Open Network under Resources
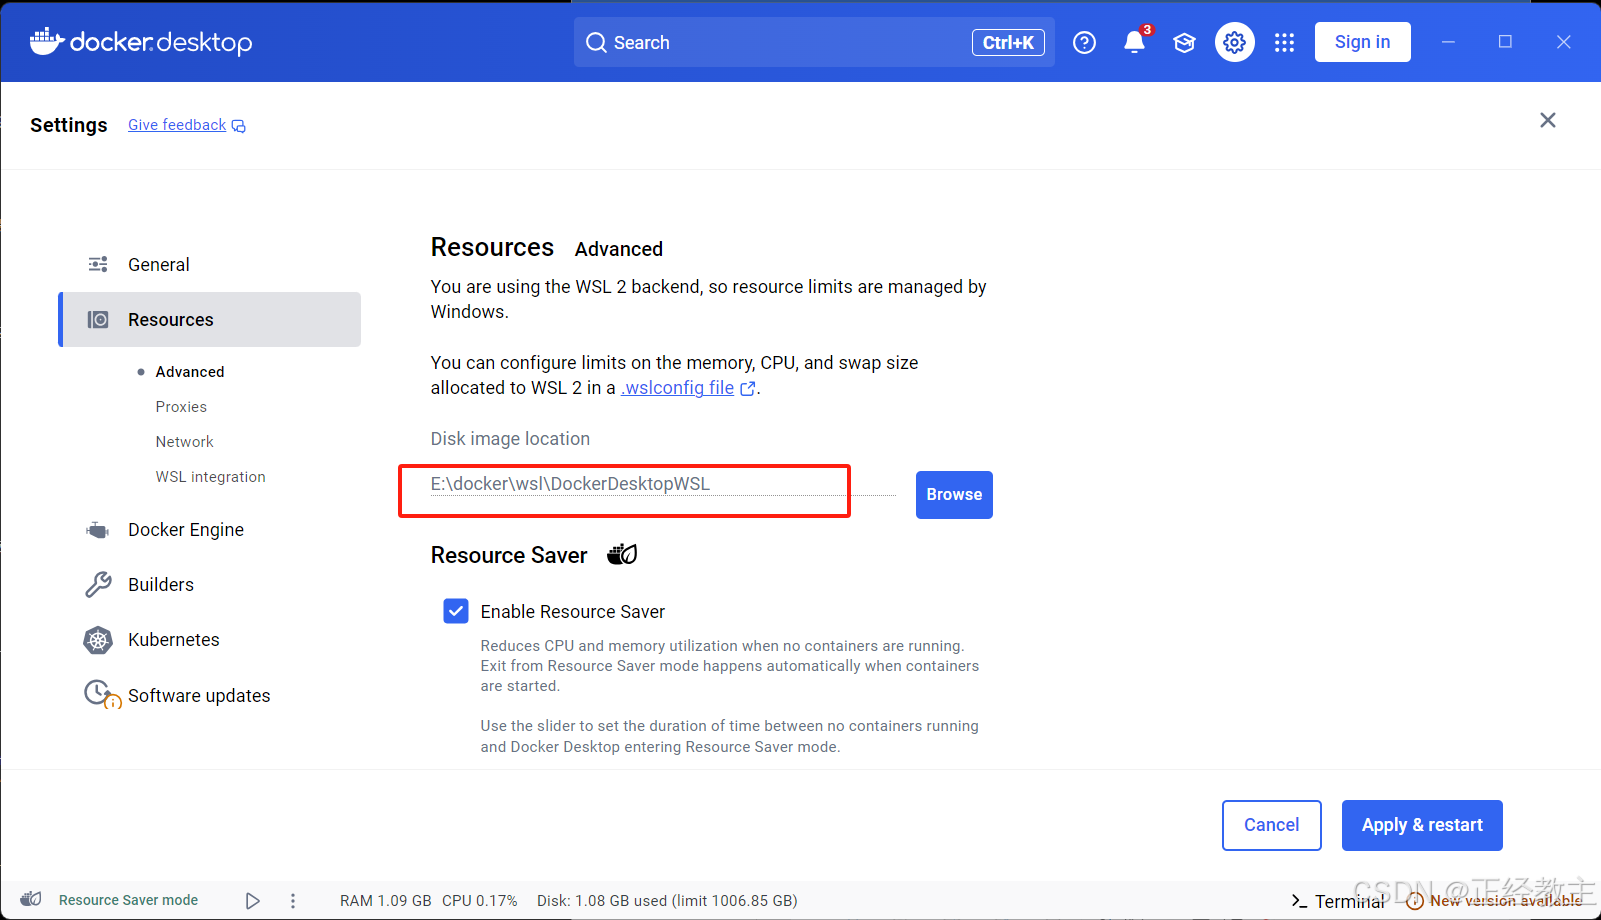1601x920 pixels. click(x=184, y=441)
